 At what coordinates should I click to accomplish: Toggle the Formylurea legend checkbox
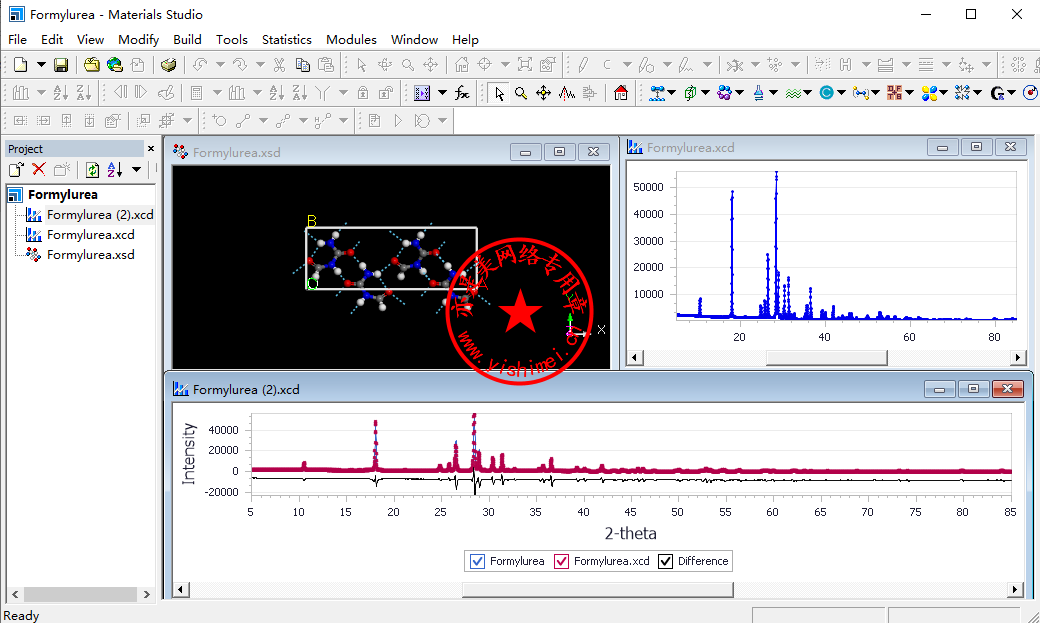point(478,561)
